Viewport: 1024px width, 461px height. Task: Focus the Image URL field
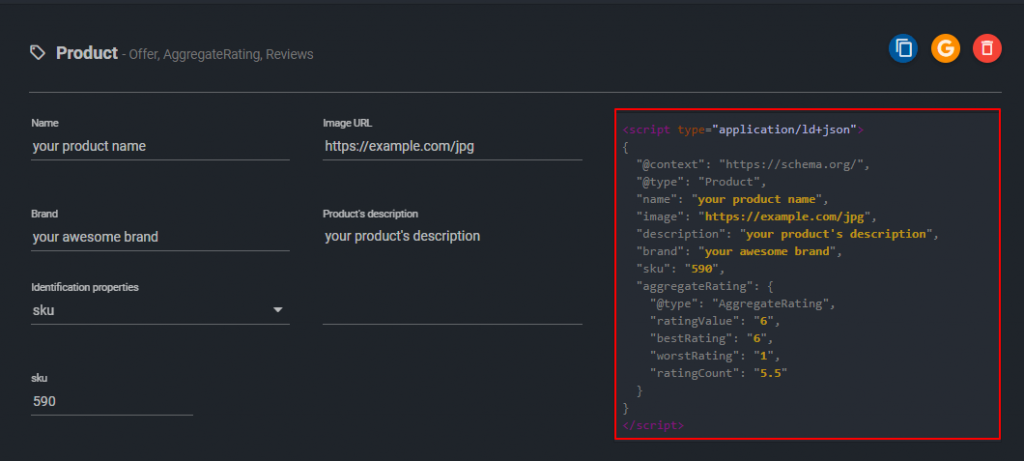[452, 146]
